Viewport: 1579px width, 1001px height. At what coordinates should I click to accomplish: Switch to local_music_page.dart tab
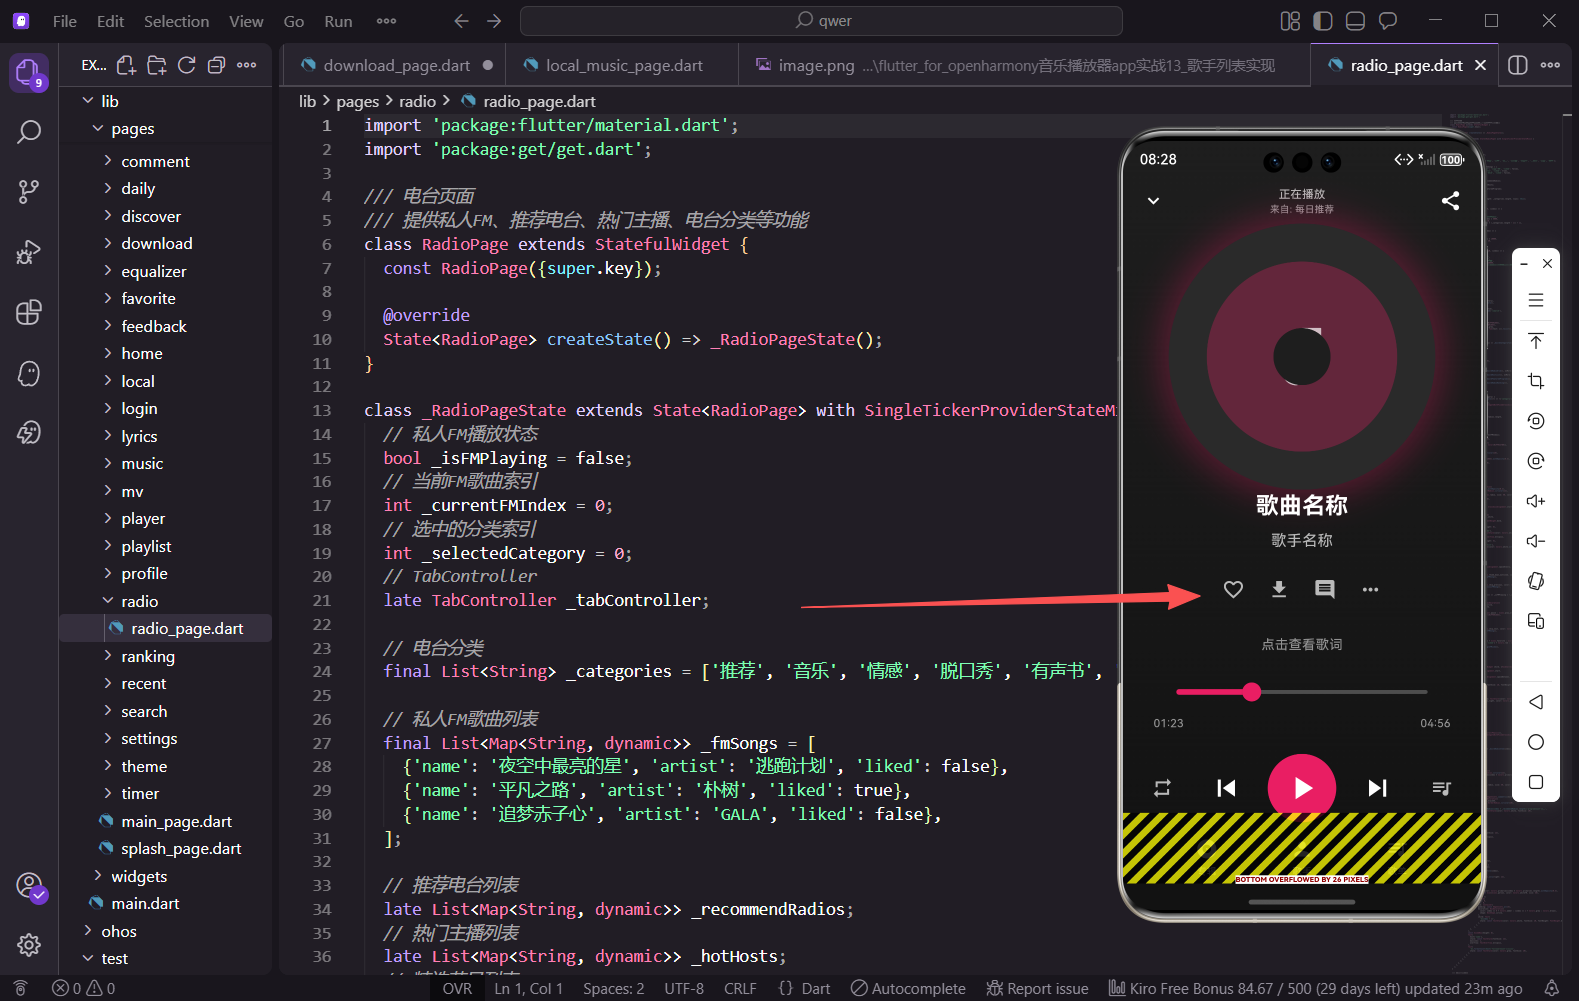624,65
